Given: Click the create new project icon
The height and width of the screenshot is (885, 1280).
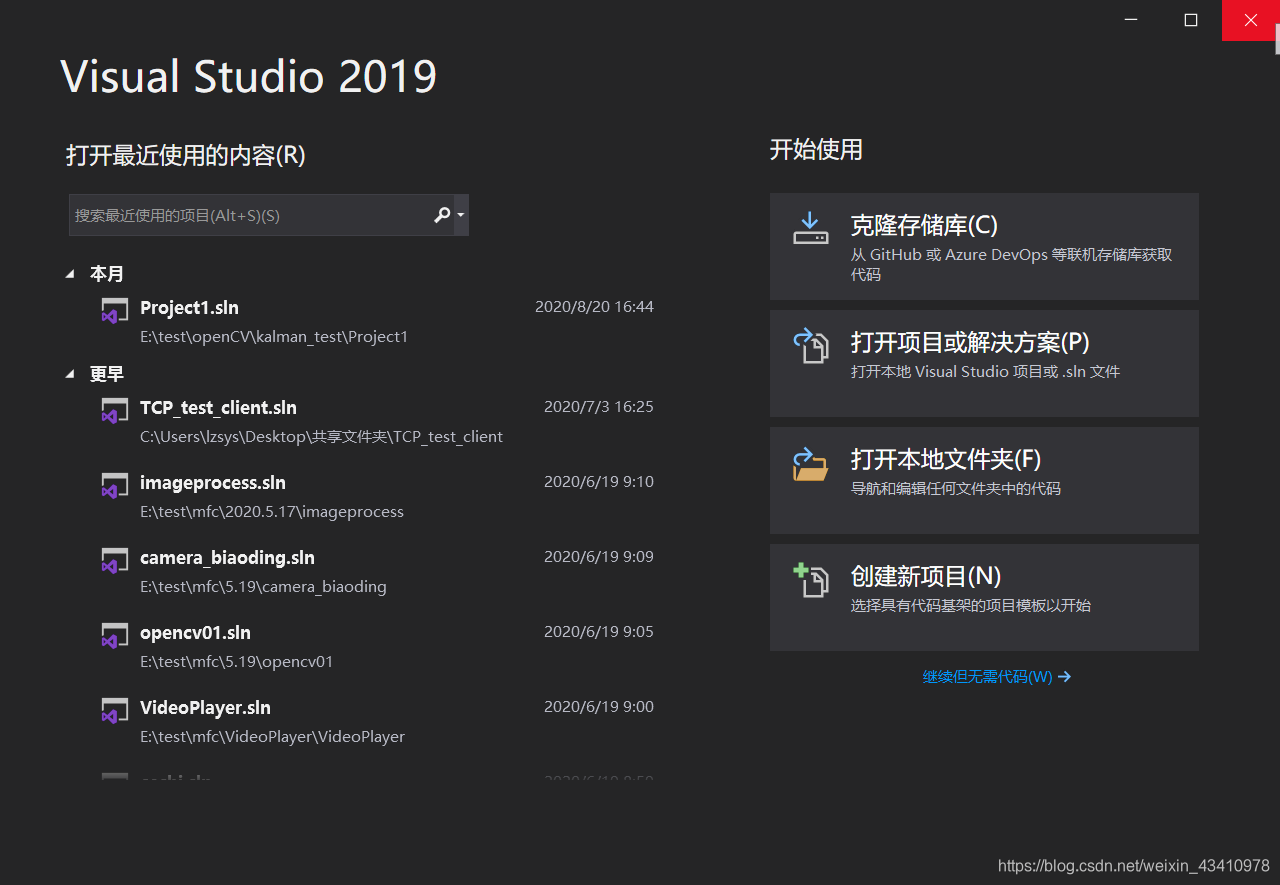Looking at the screenshot, I should point(811,580).
